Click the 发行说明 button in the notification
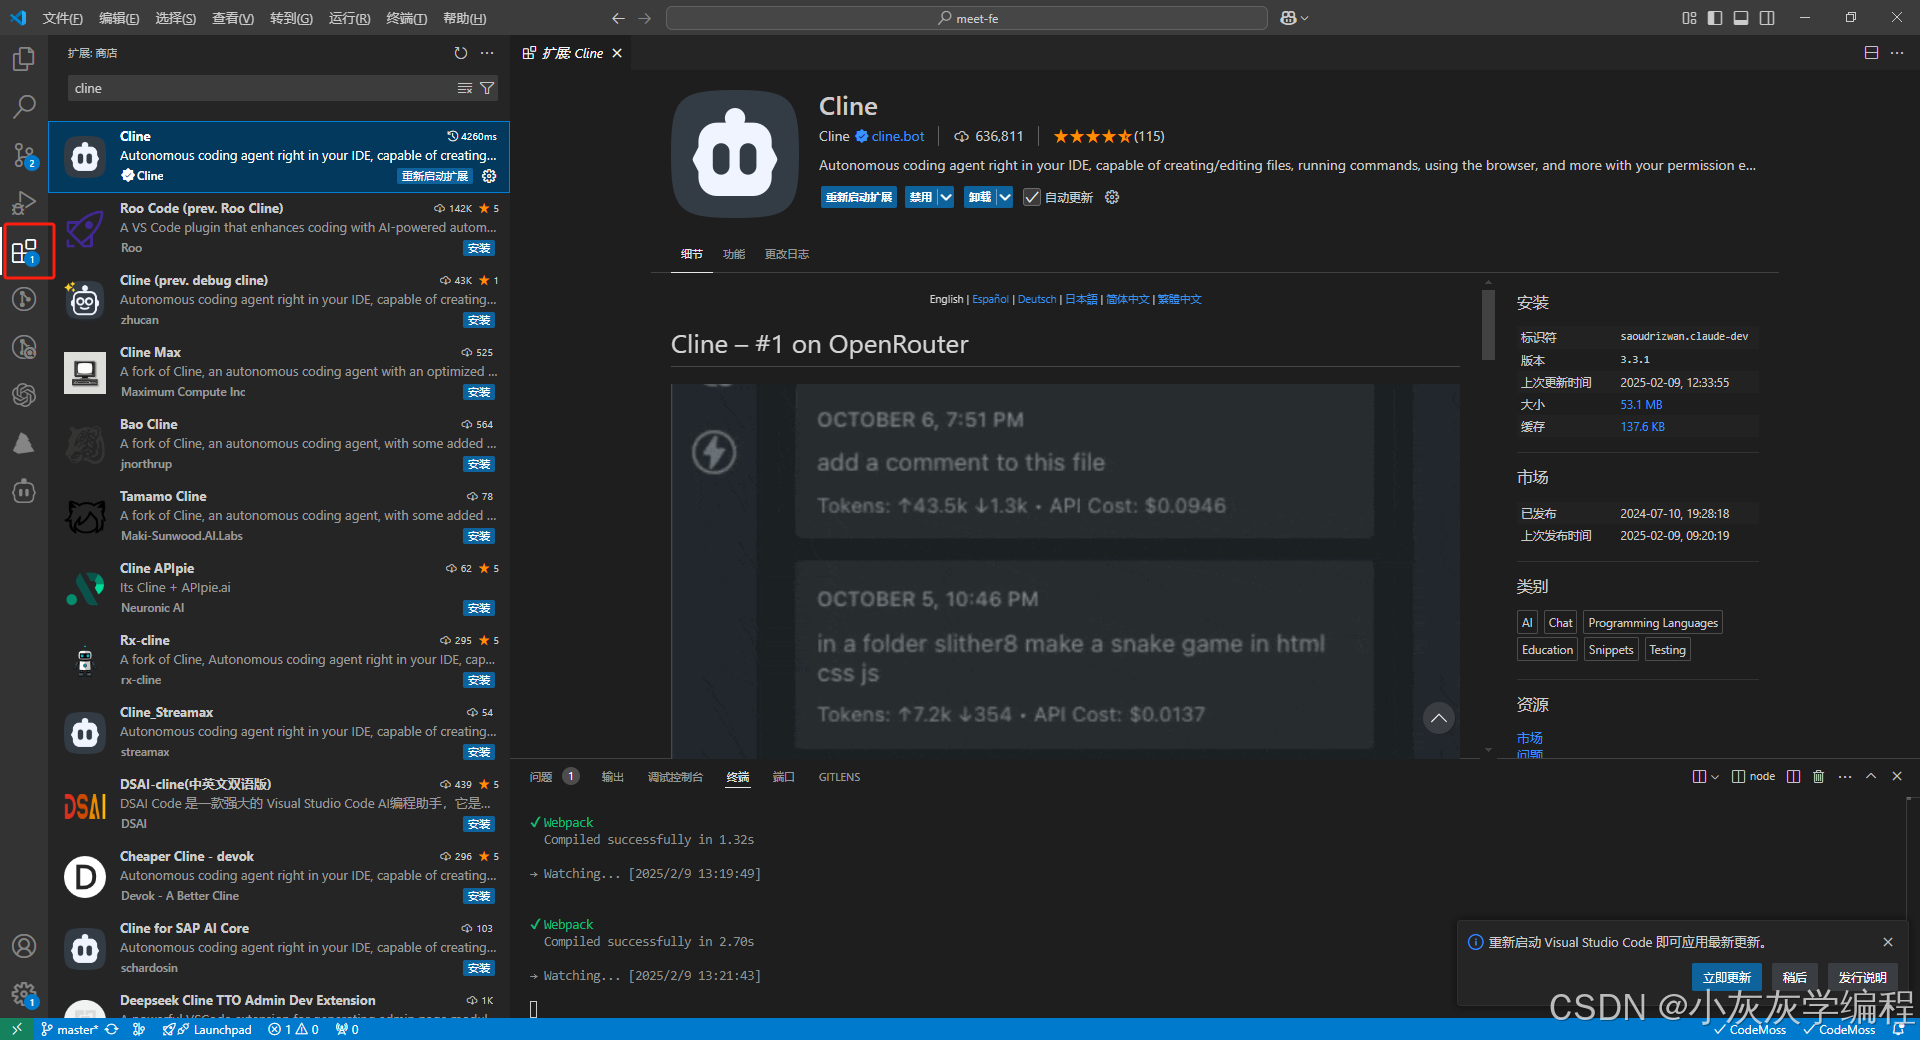This screenshot has width=1920, height=1040. (1862, 977)
